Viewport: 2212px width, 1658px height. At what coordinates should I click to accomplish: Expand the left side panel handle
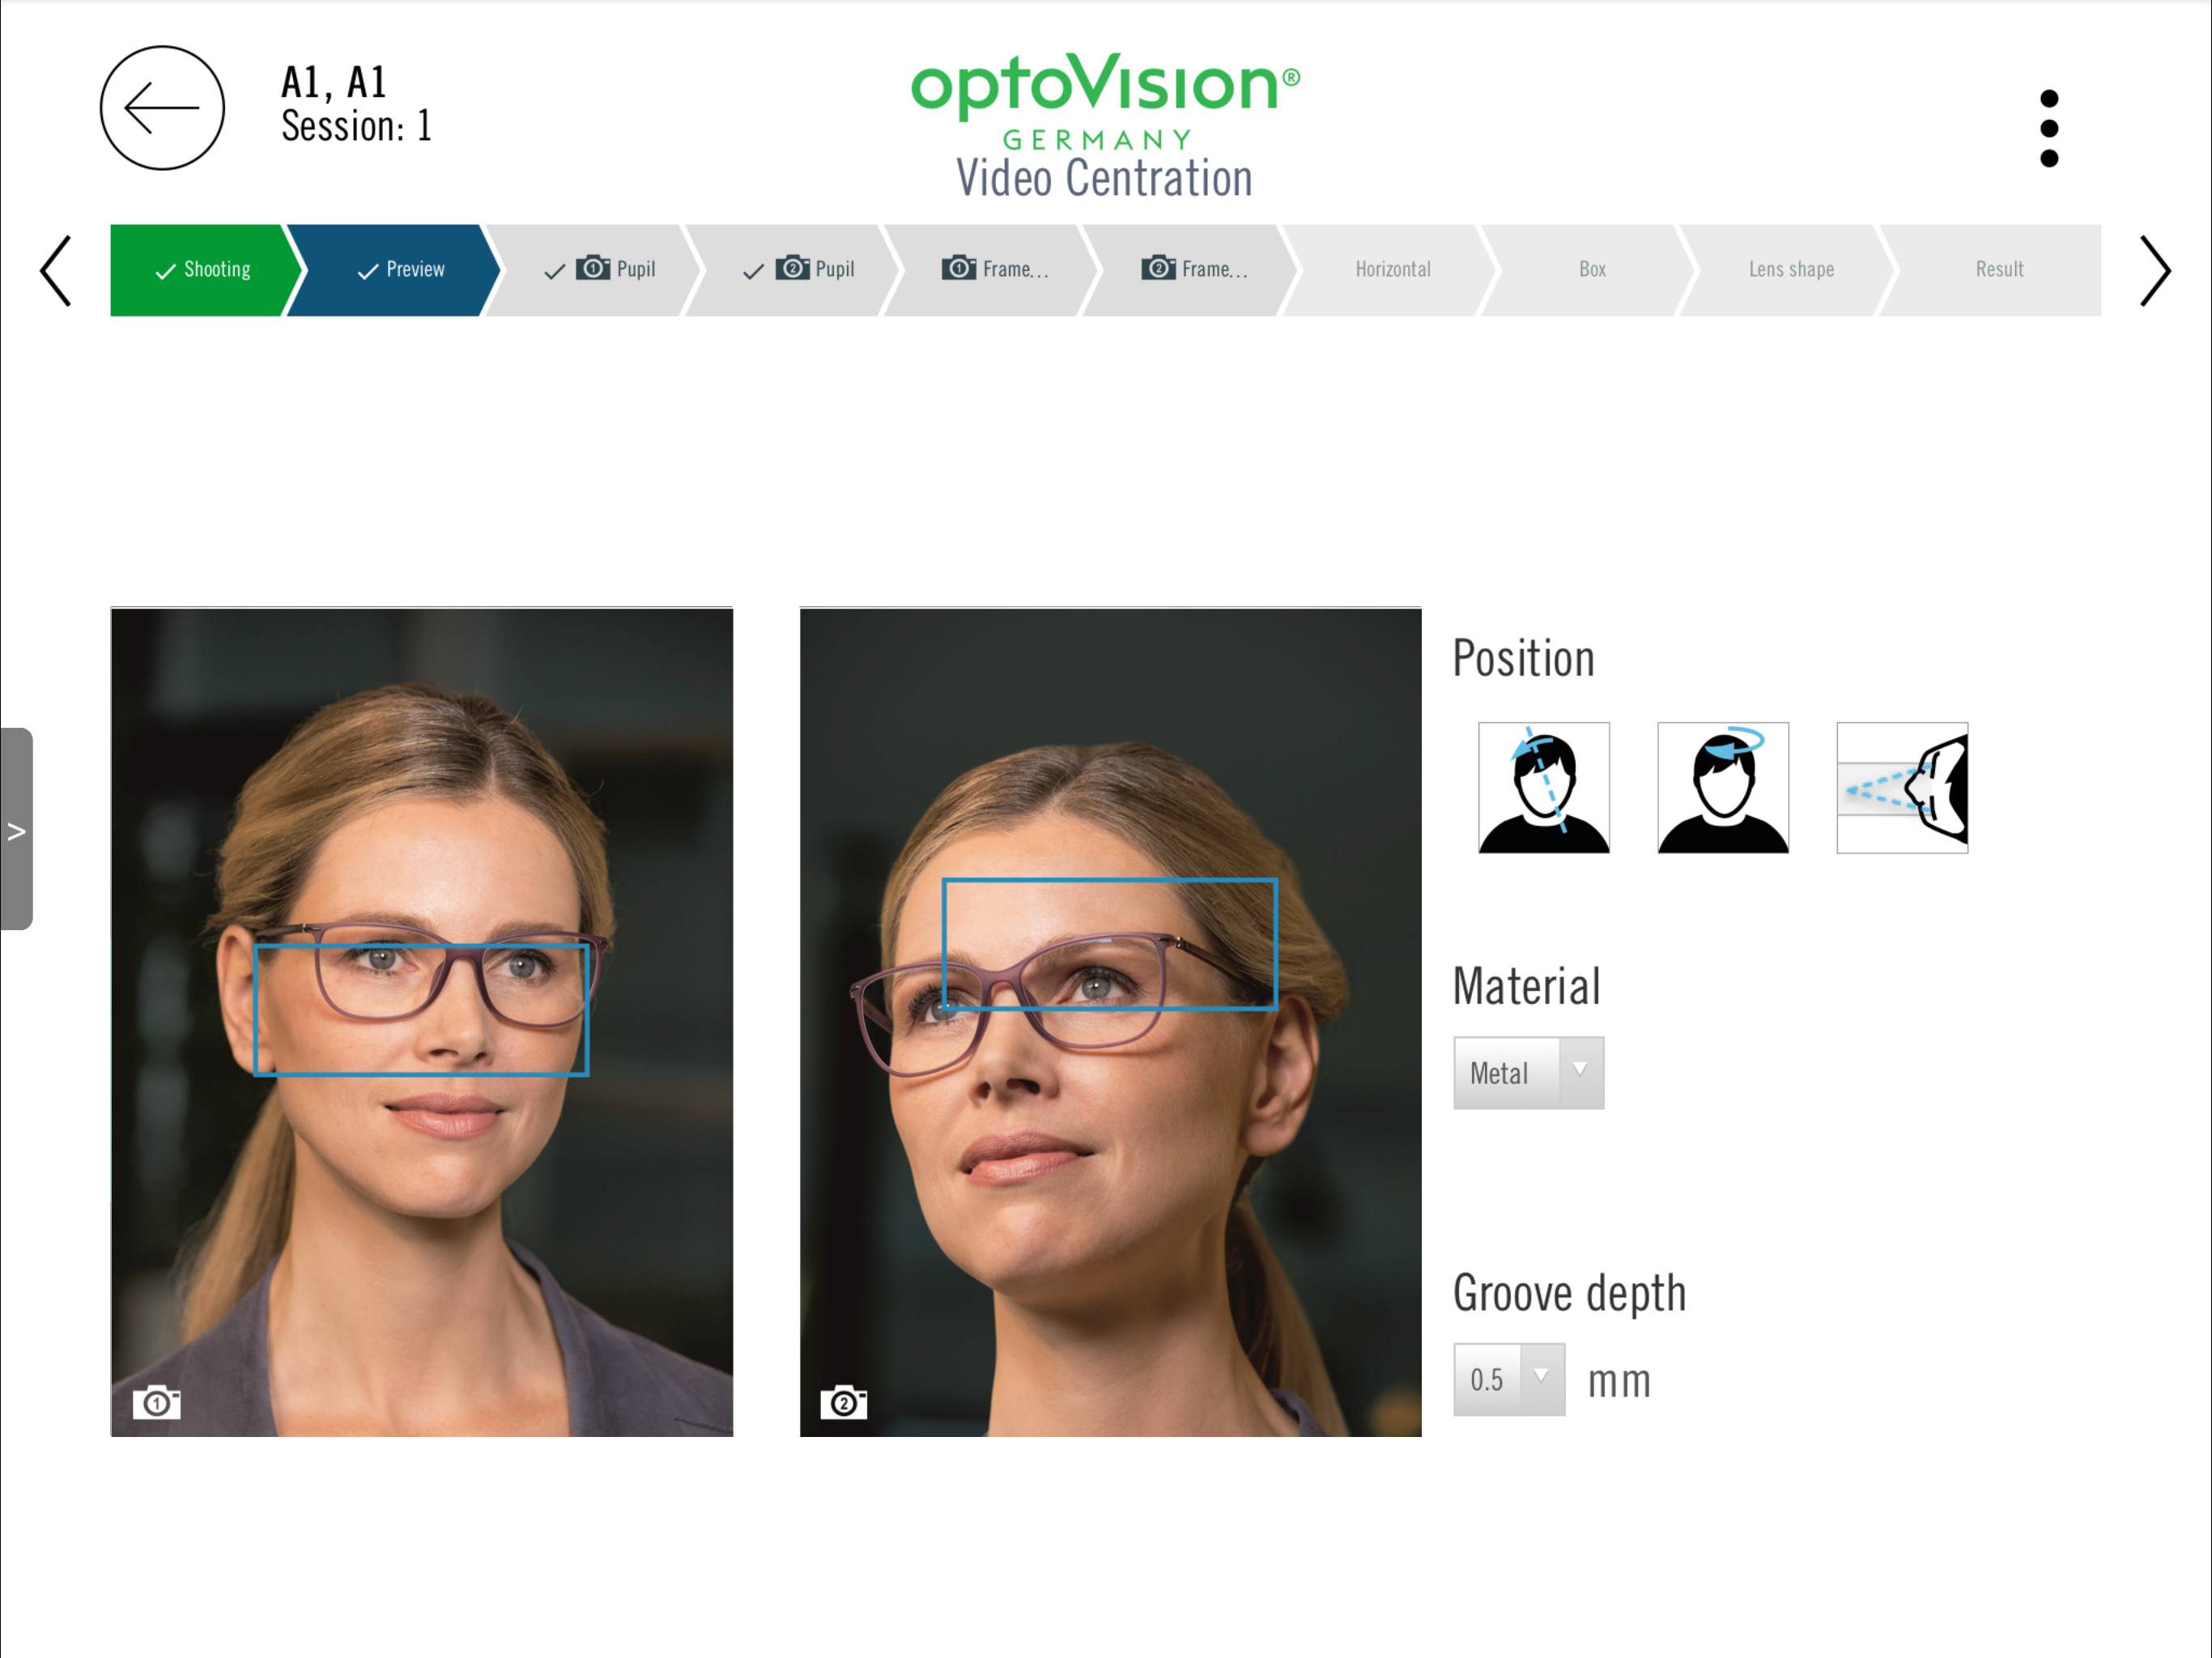(x=16, y=829)
